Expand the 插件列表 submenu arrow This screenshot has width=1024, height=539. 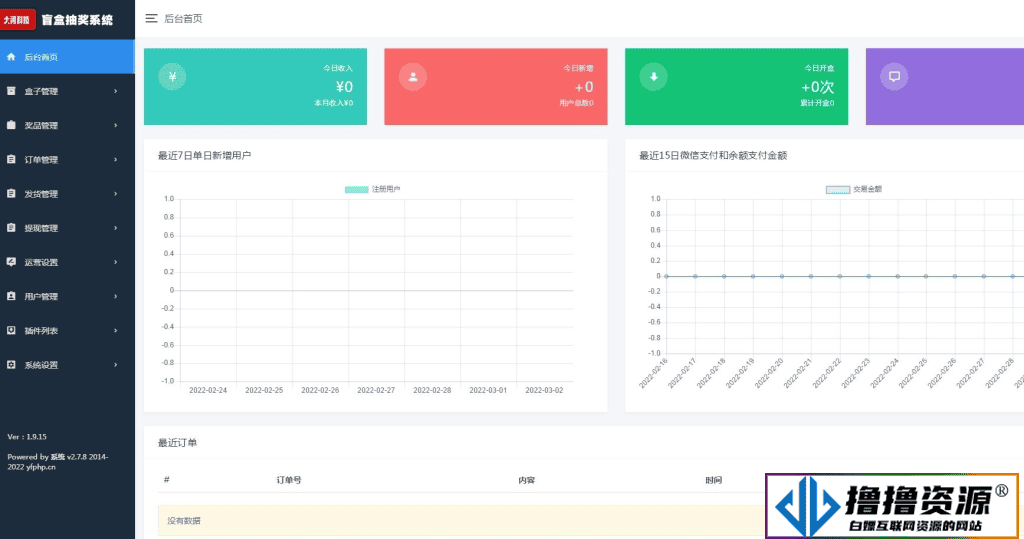tap(116, 330)
